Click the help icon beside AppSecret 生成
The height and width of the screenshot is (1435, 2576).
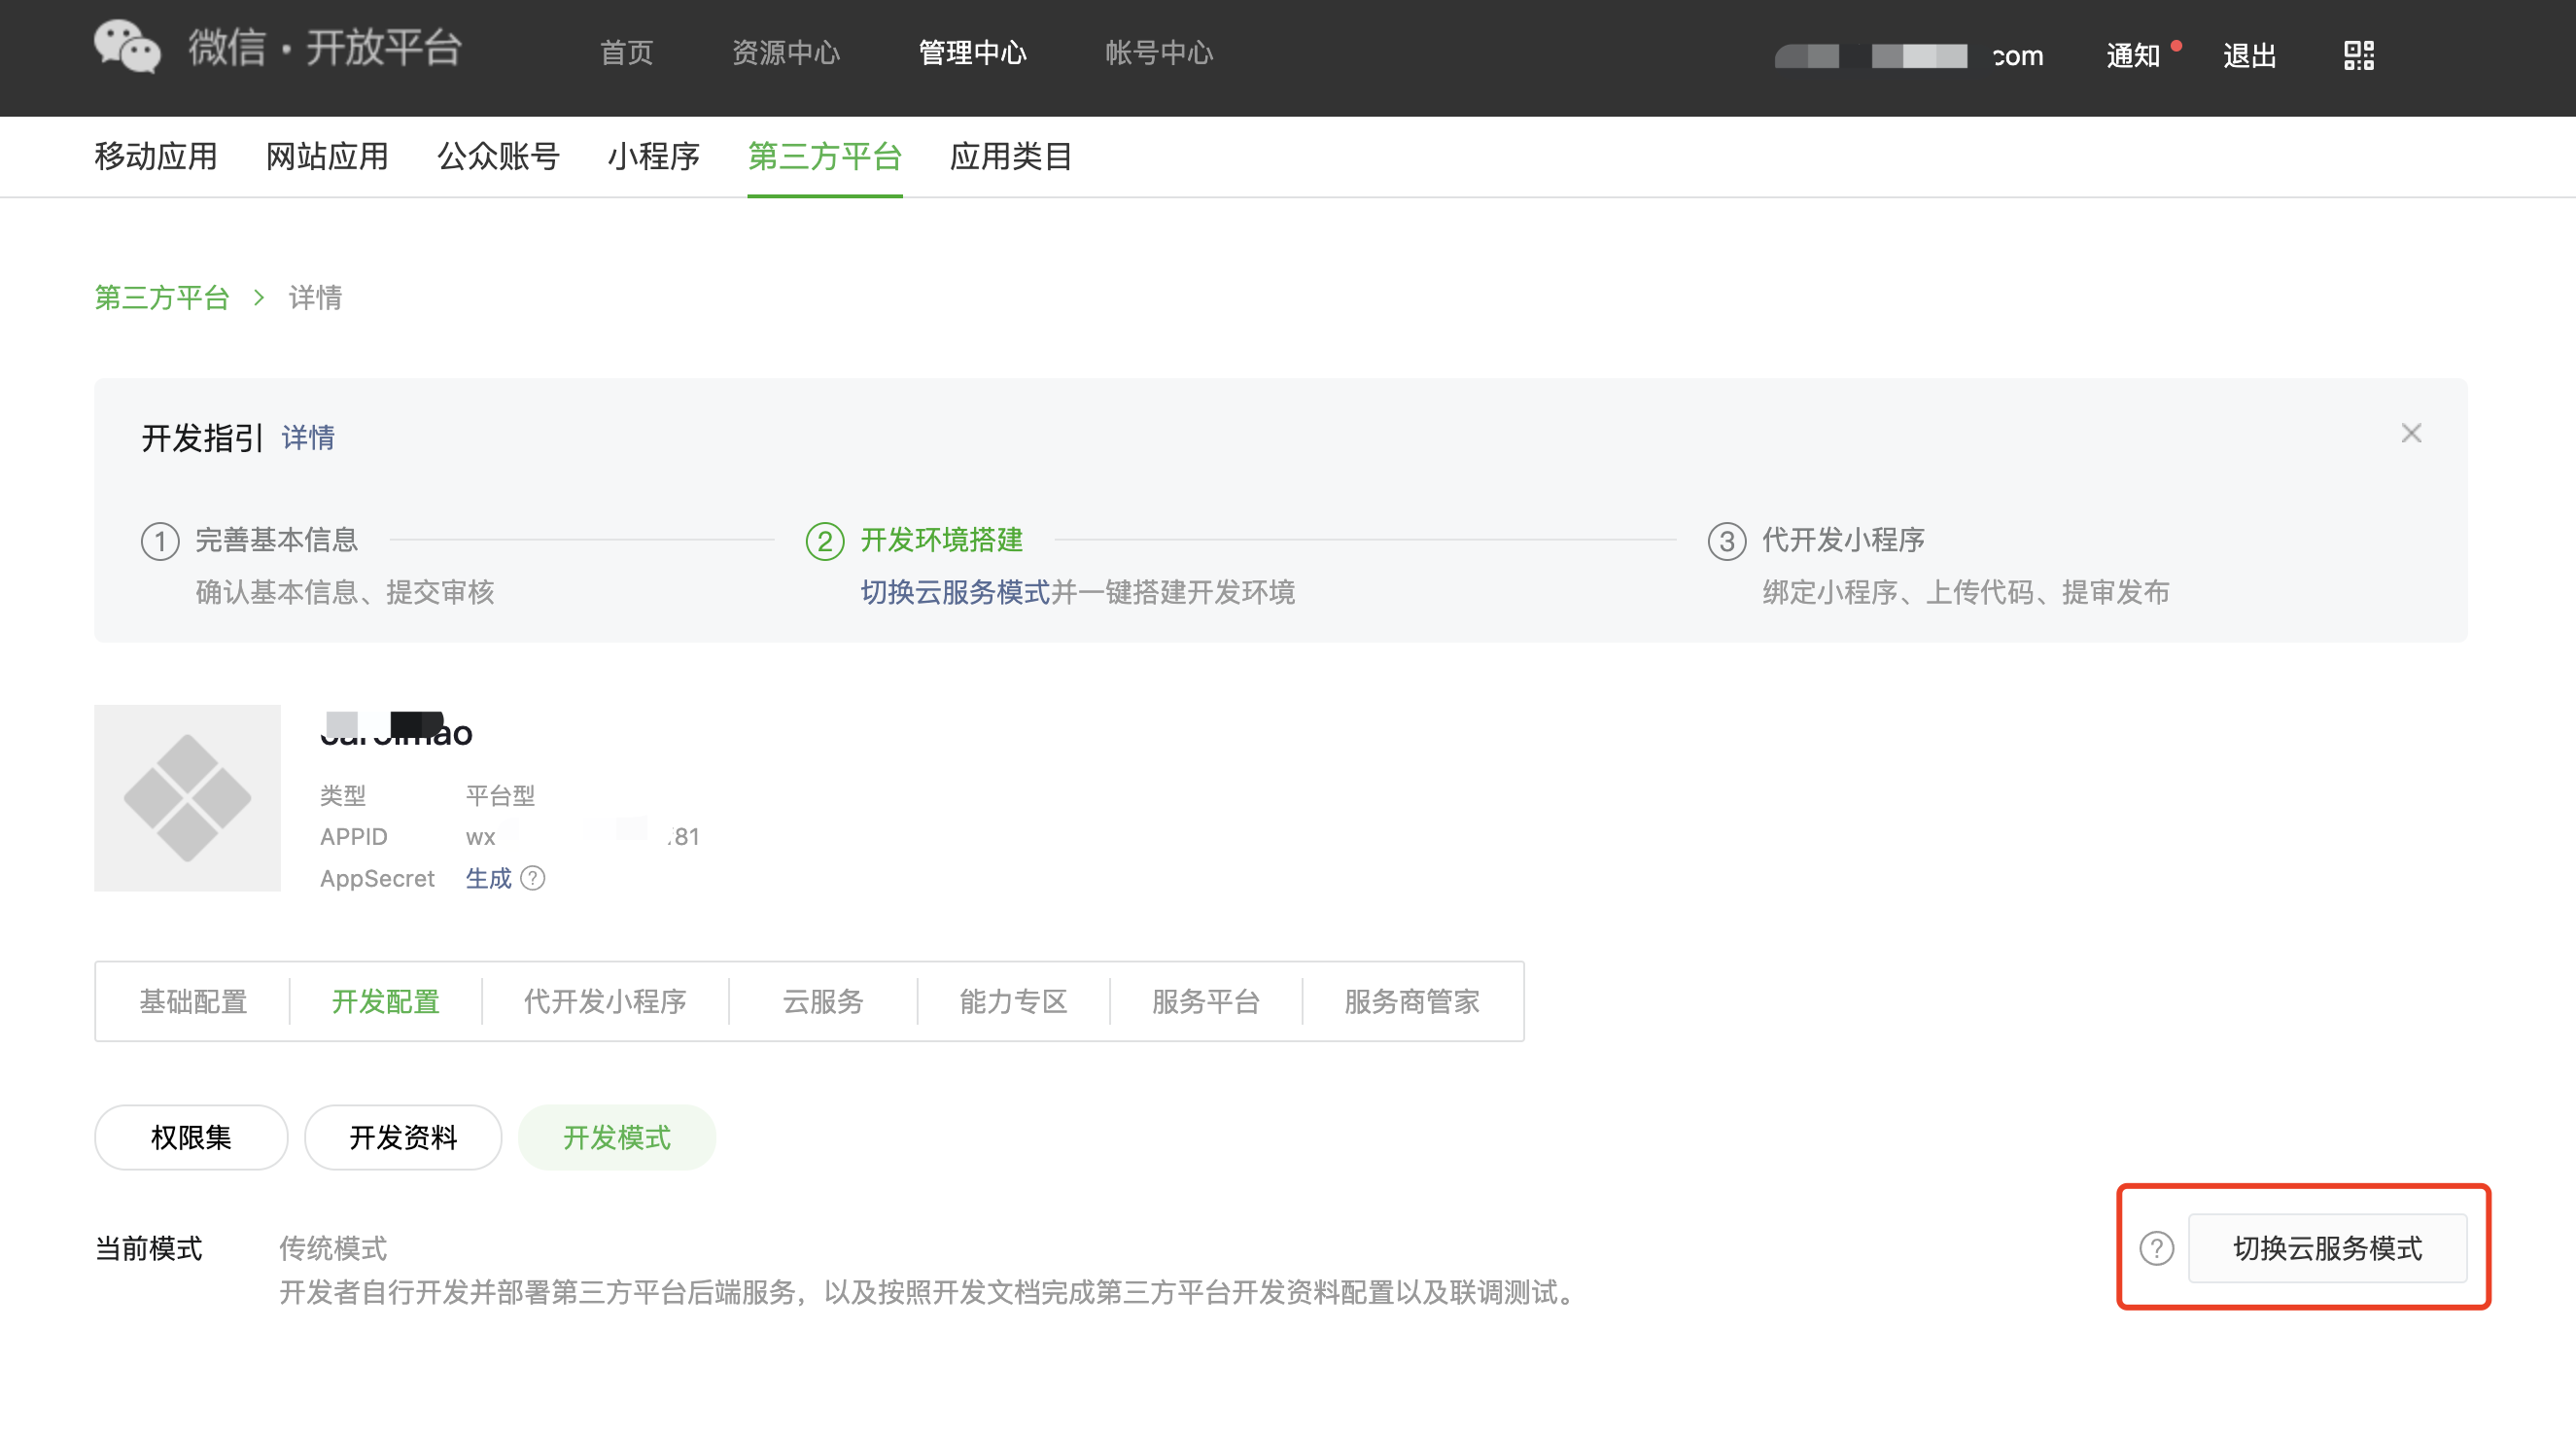(x=533, y=878)
